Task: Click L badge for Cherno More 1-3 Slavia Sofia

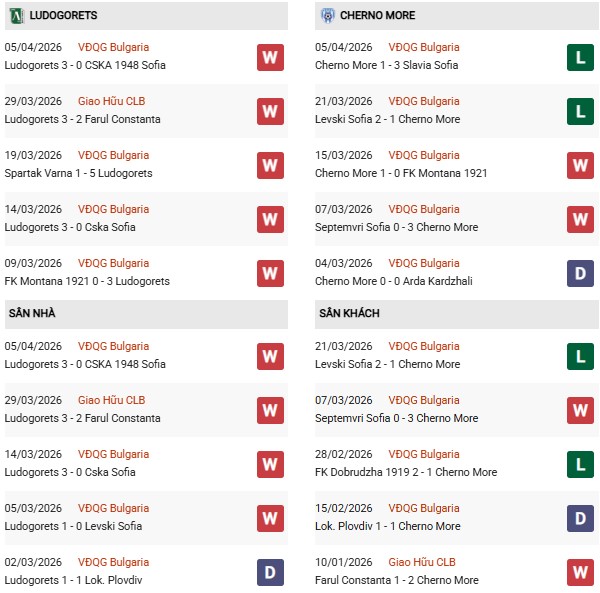Action: 580,57
